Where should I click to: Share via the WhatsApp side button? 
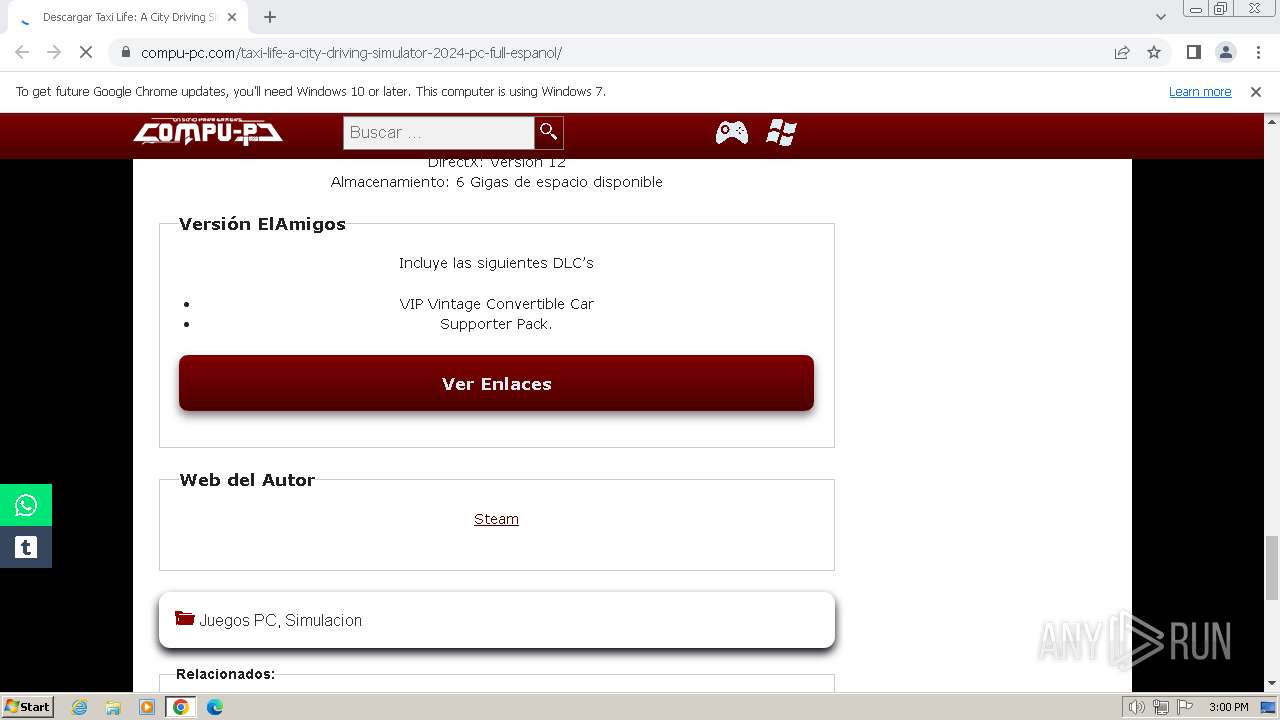point(26,505)
